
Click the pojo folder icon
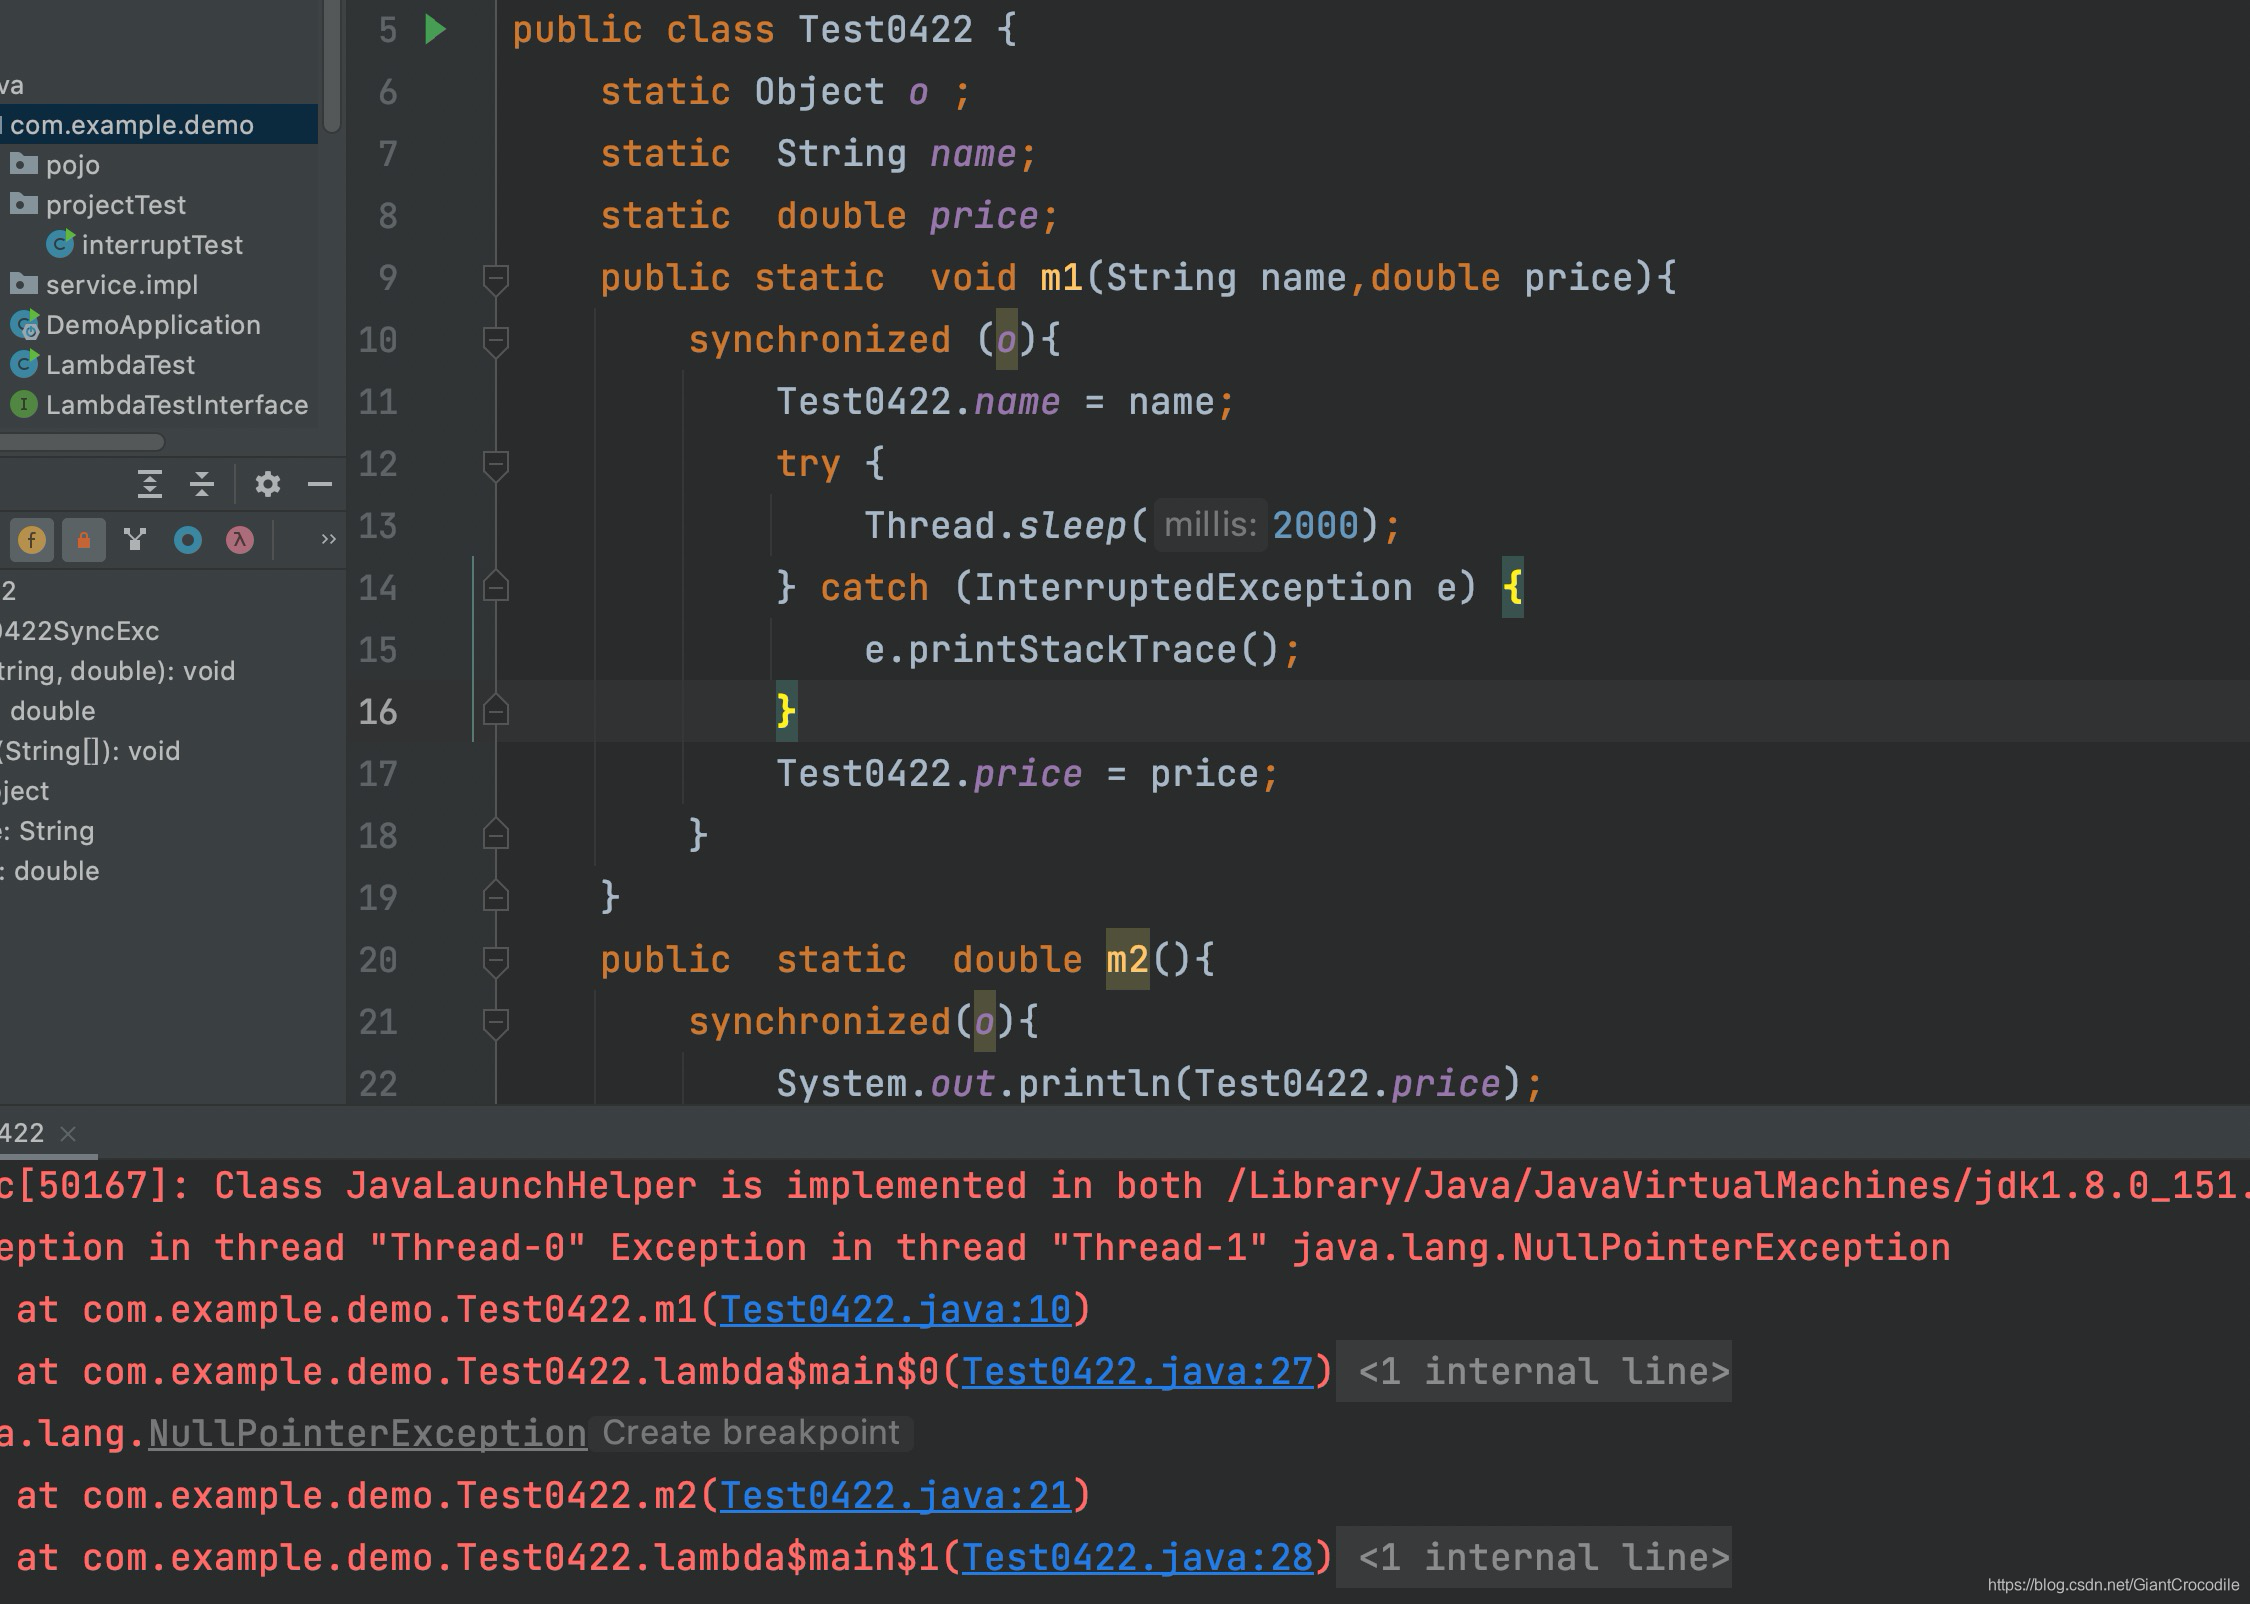pyautogui.click(x=24, y=164)
